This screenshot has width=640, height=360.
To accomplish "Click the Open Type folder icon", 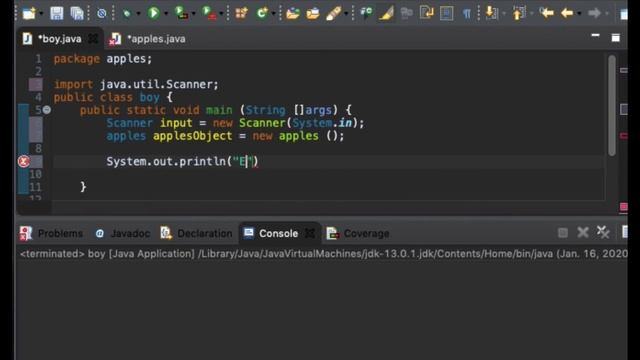I will pos(293,13).
